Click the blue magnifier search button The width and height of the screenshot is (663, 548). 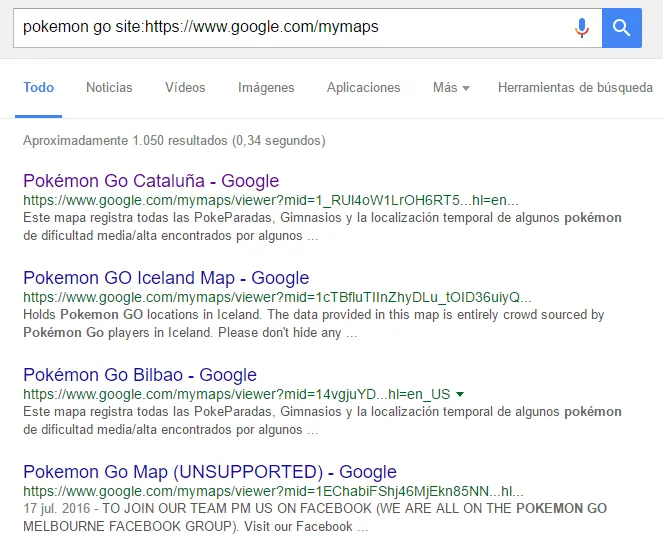[x=622, y=28]
